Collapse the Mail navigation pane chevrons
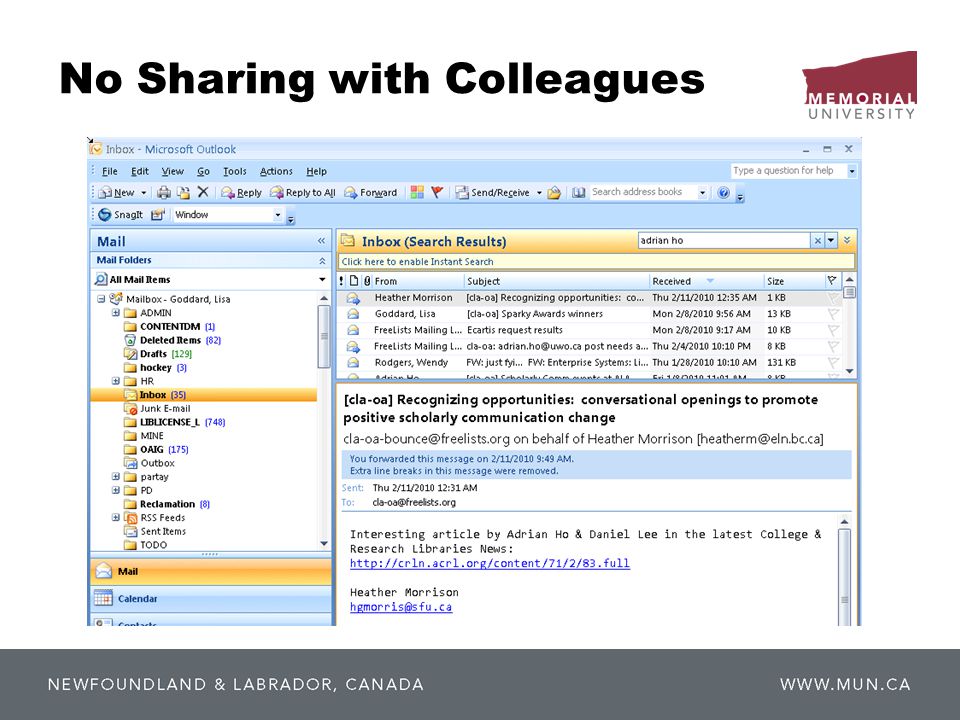 pos(321,241)
